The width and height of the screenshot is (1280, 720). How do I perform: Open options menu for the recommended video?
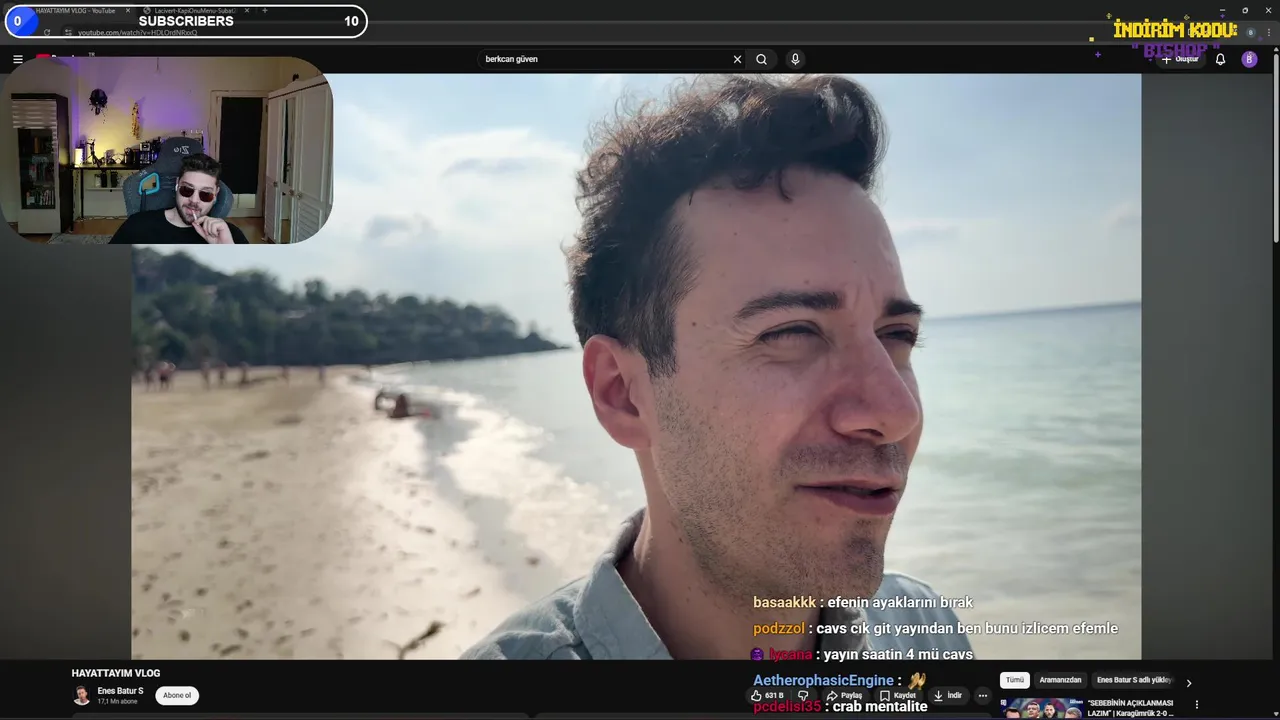1196,705
